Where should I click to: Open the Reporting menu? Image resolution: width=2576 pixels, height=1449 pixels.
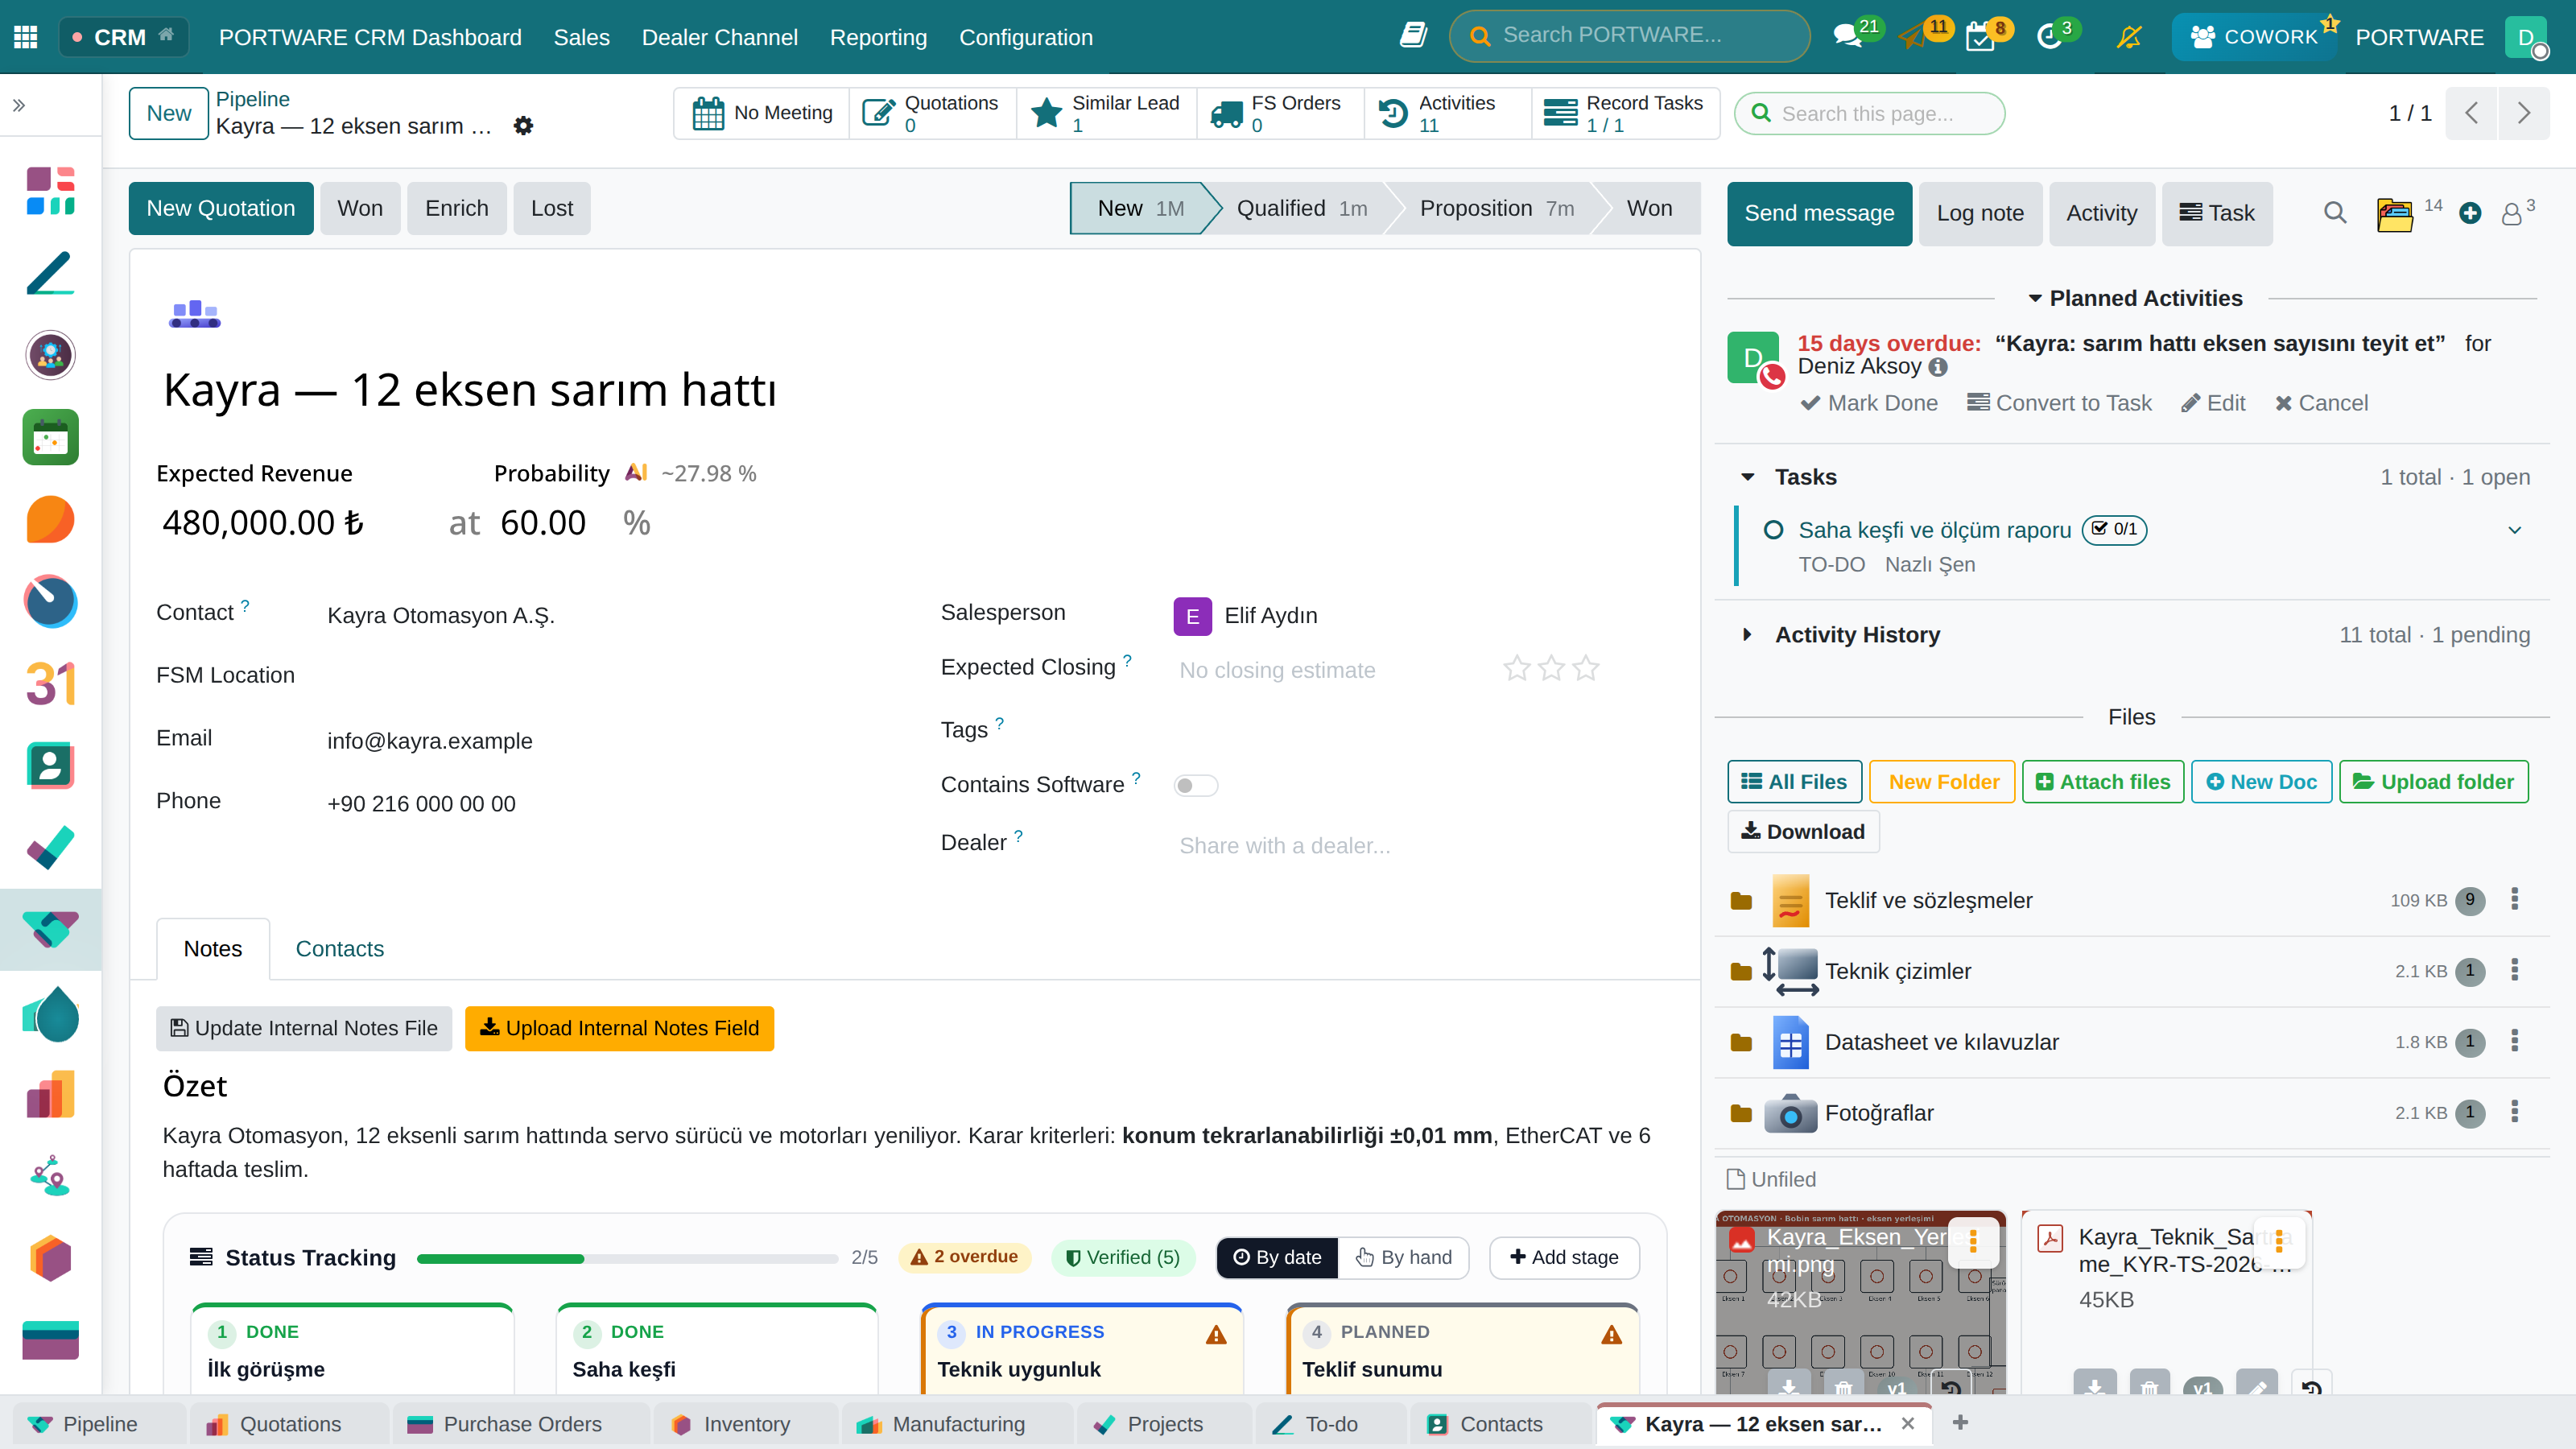[x=878, y=37]
